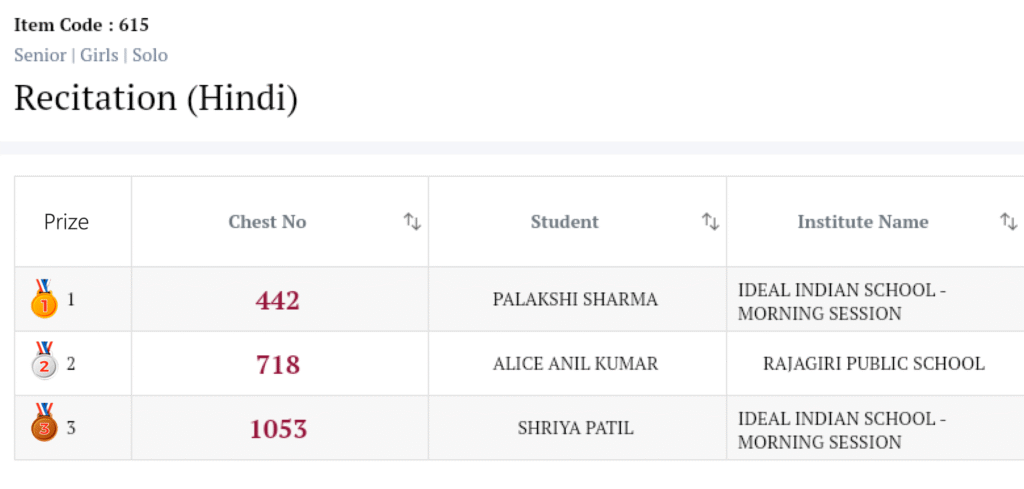This screenshot has height=489, width=1024.
Task: Select chest number 442
Action: pos(278,300)
